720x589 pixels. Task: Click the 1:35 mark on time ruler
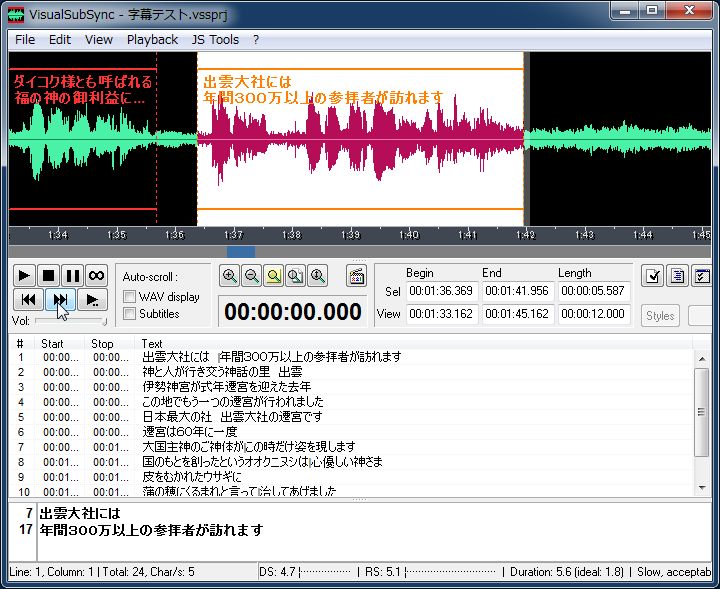pyautogui.click(x=117, y=235)
